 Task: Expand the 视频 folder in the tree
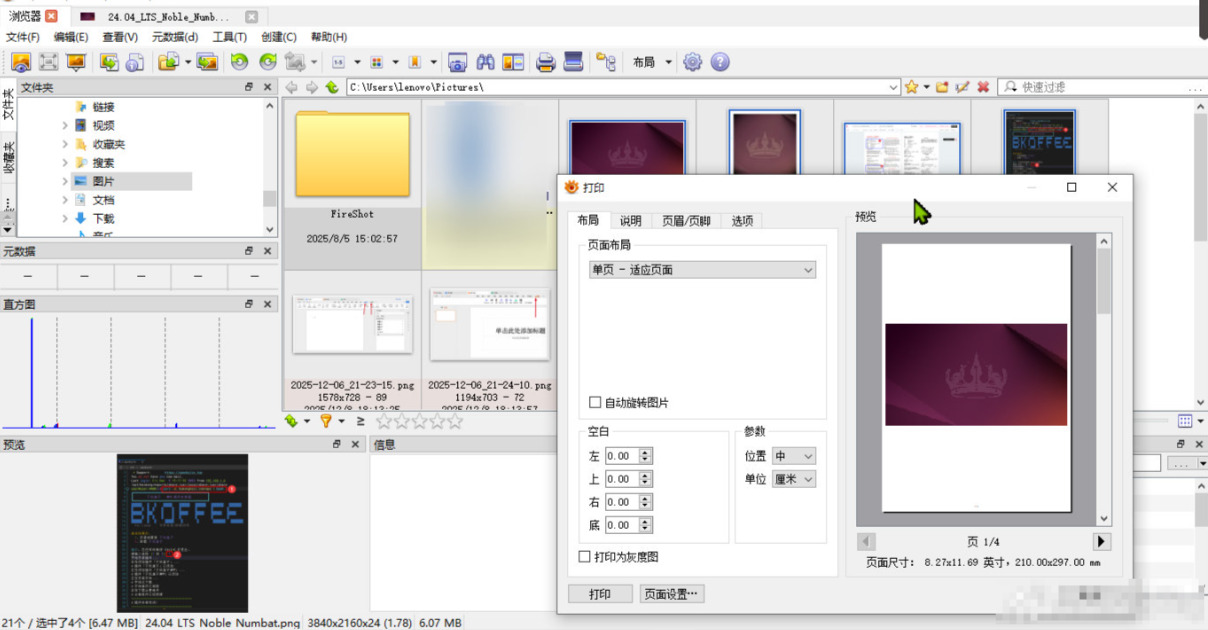(x=65, y=126)
